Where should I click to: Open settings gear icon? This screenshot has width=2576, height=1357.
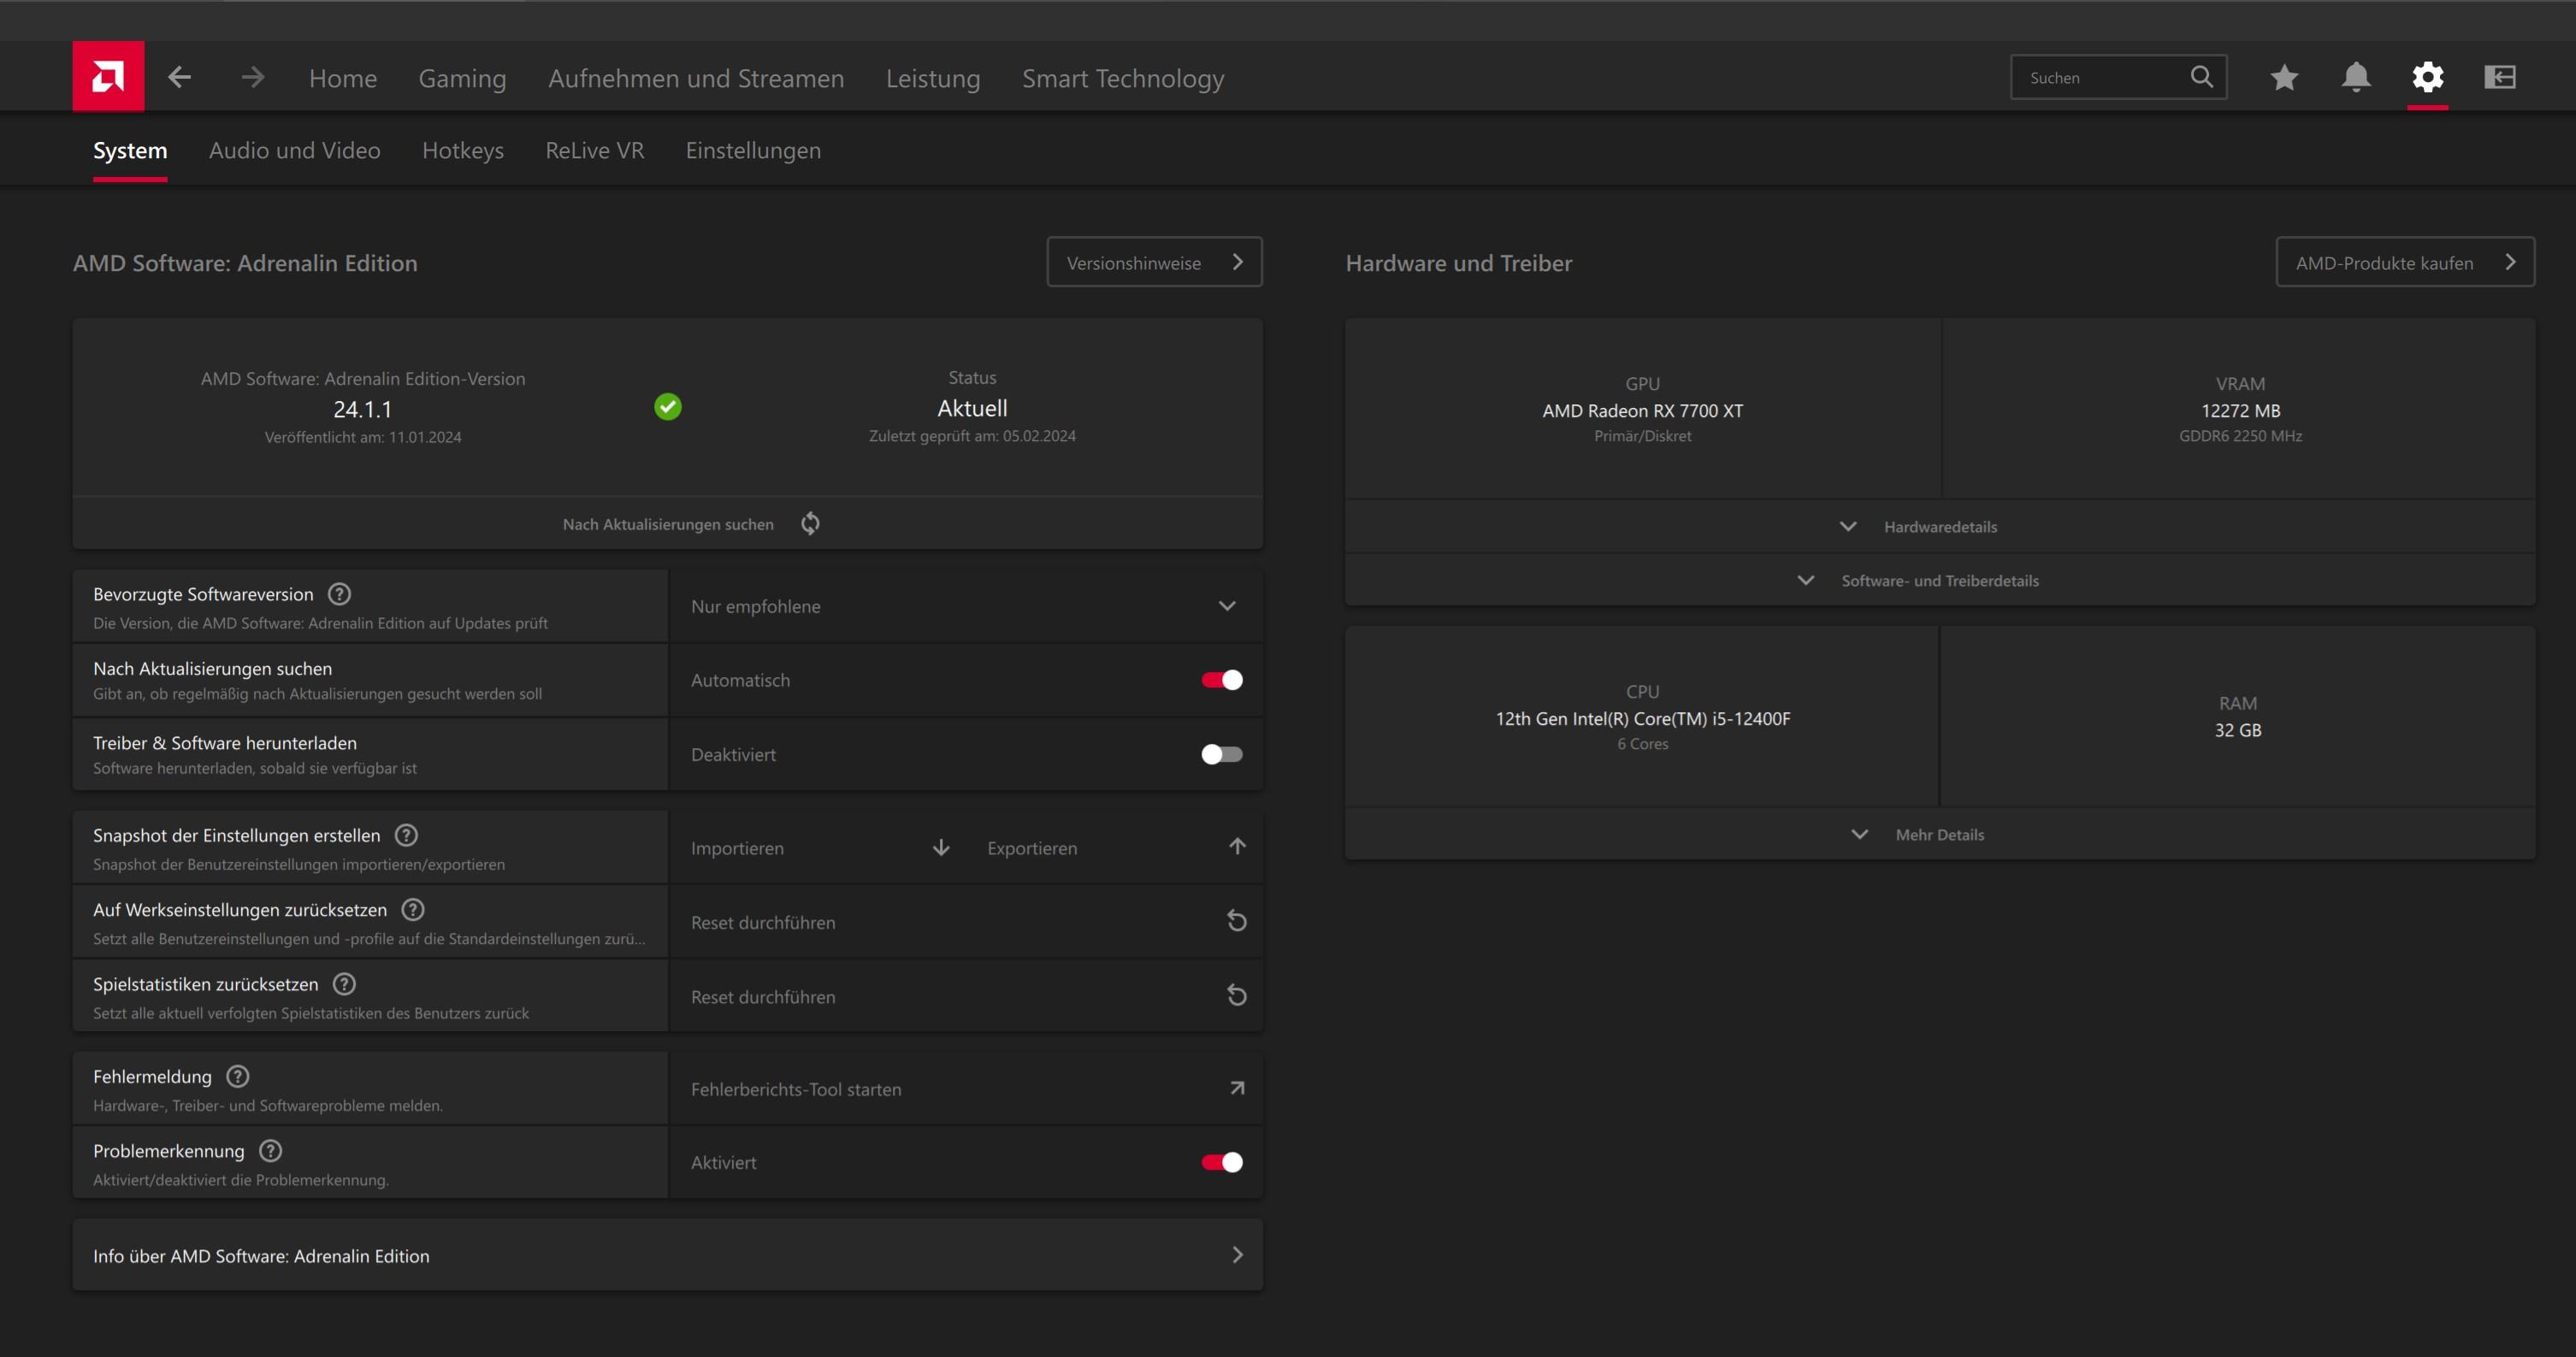click(2428, 77)
